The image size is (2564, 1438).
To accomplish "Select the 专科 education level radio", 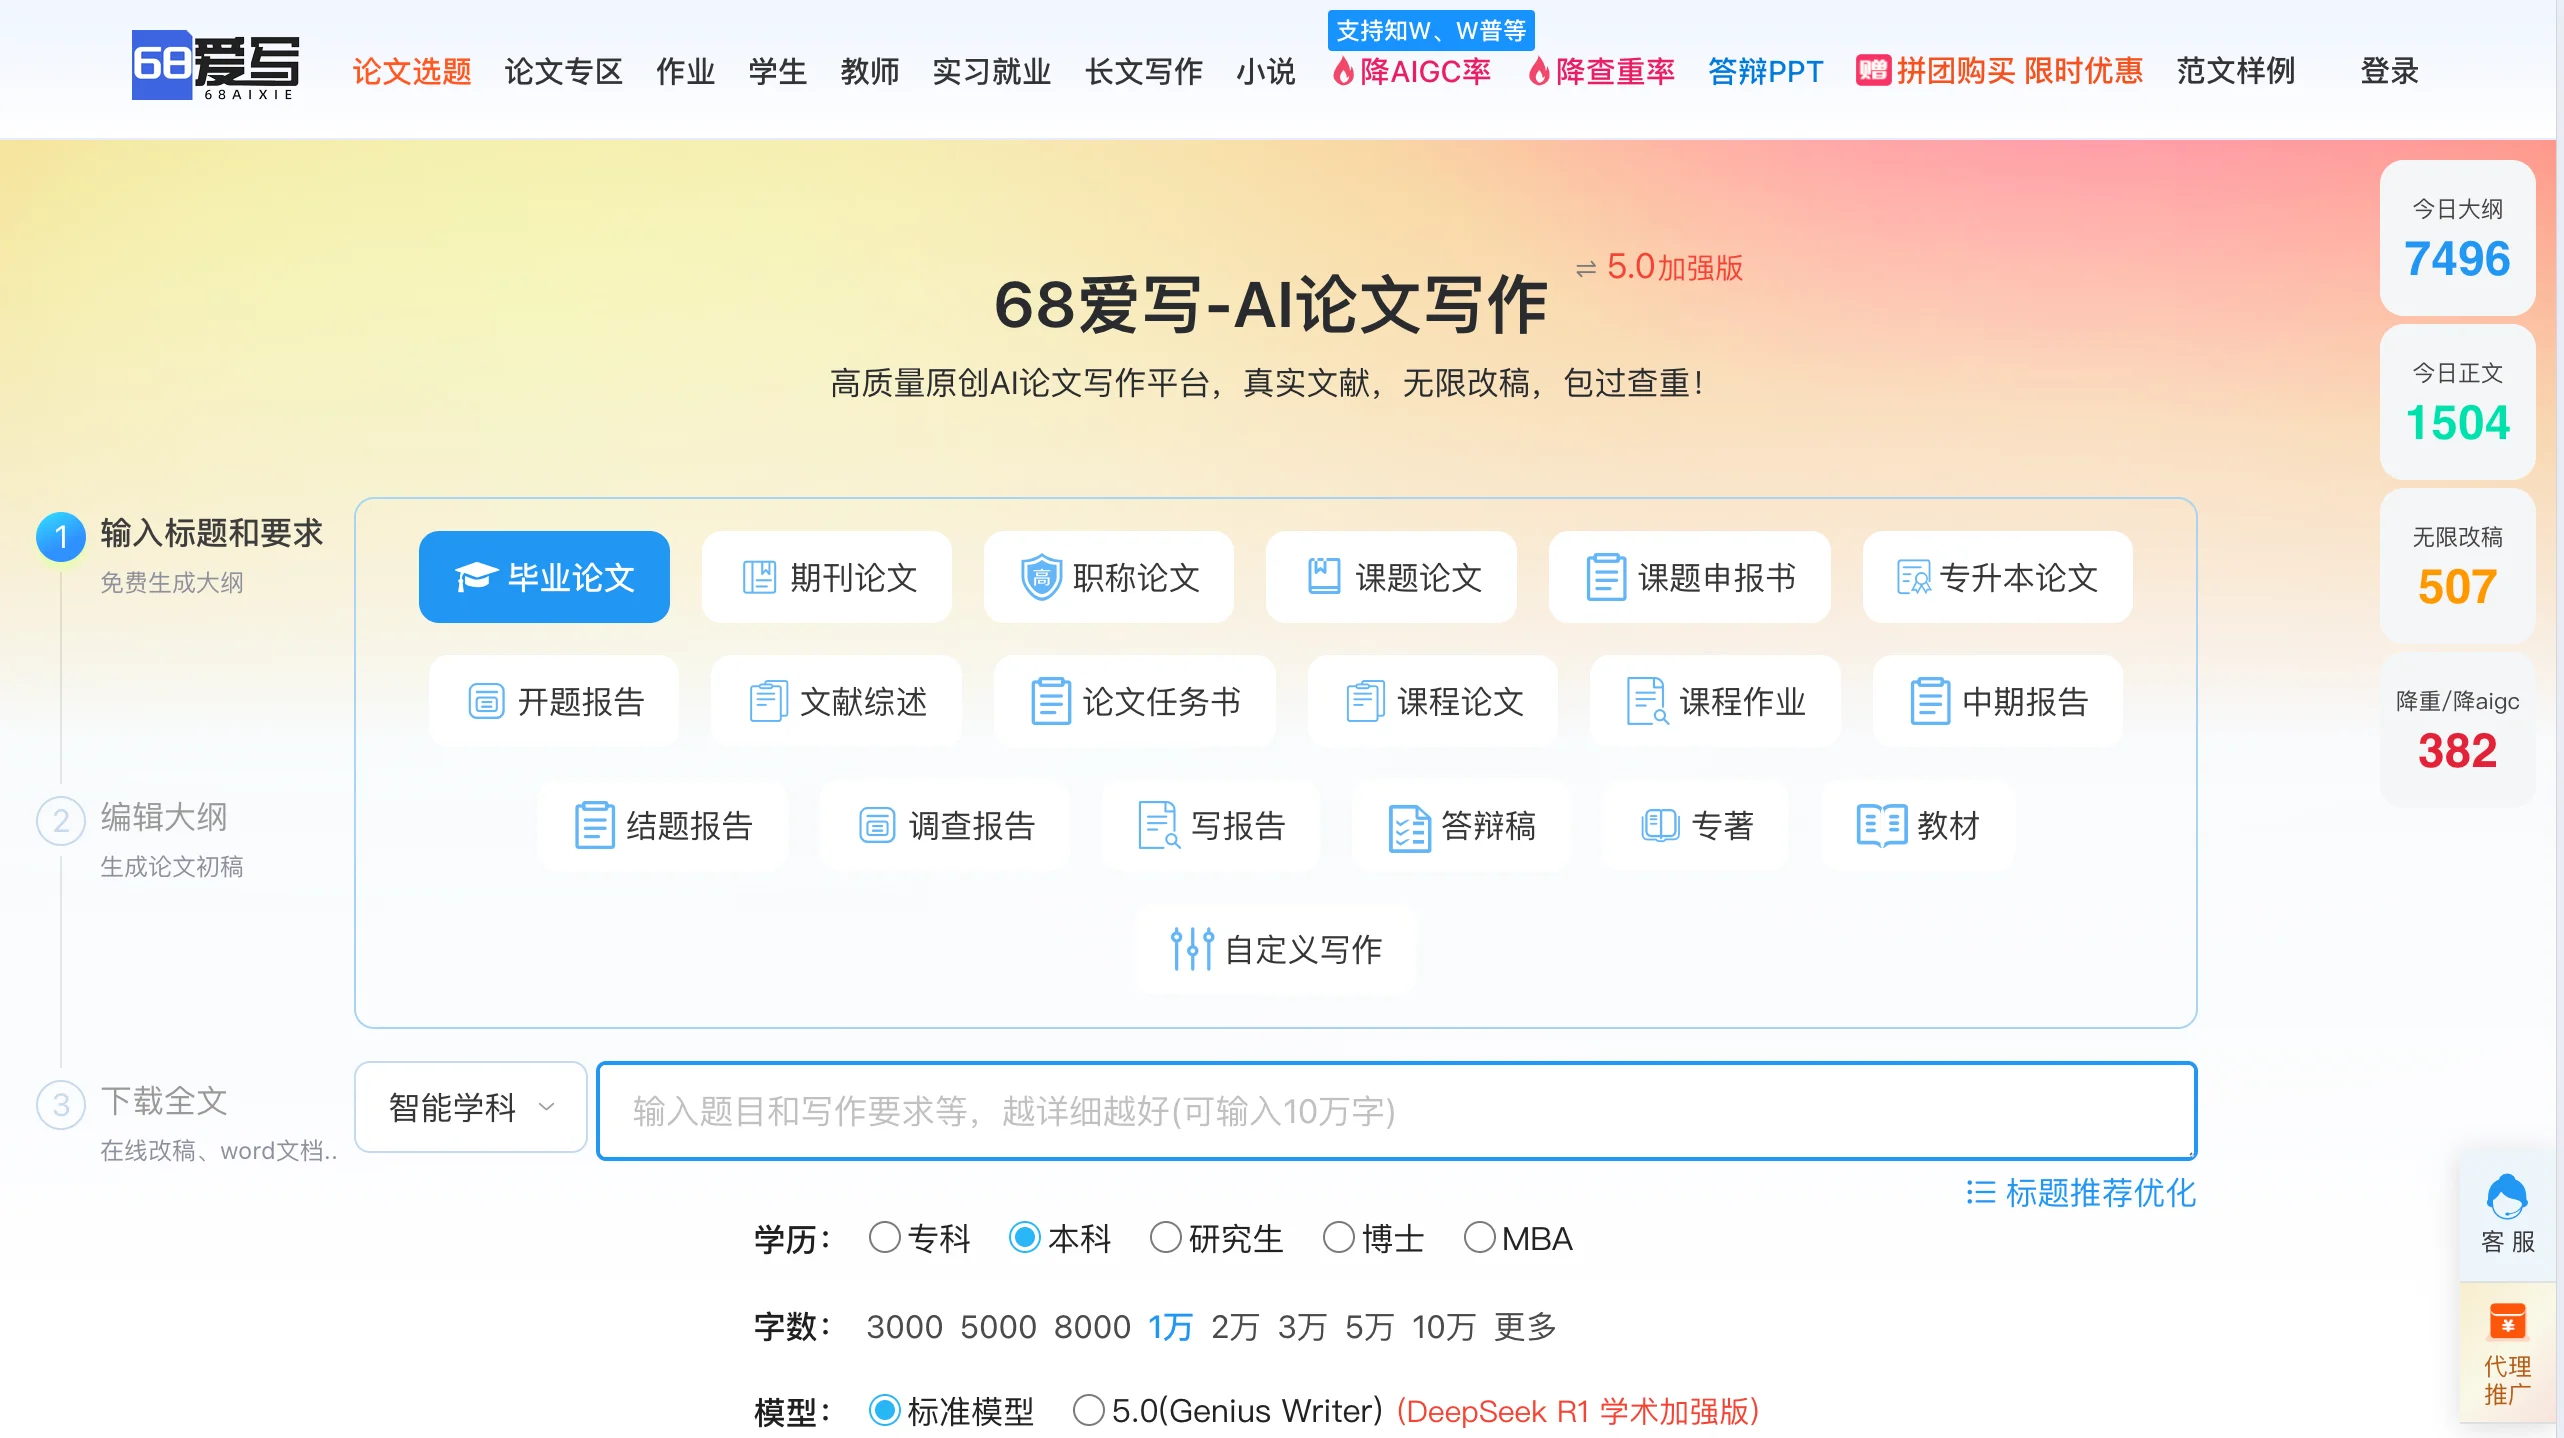I will (x=883, y=1238).
